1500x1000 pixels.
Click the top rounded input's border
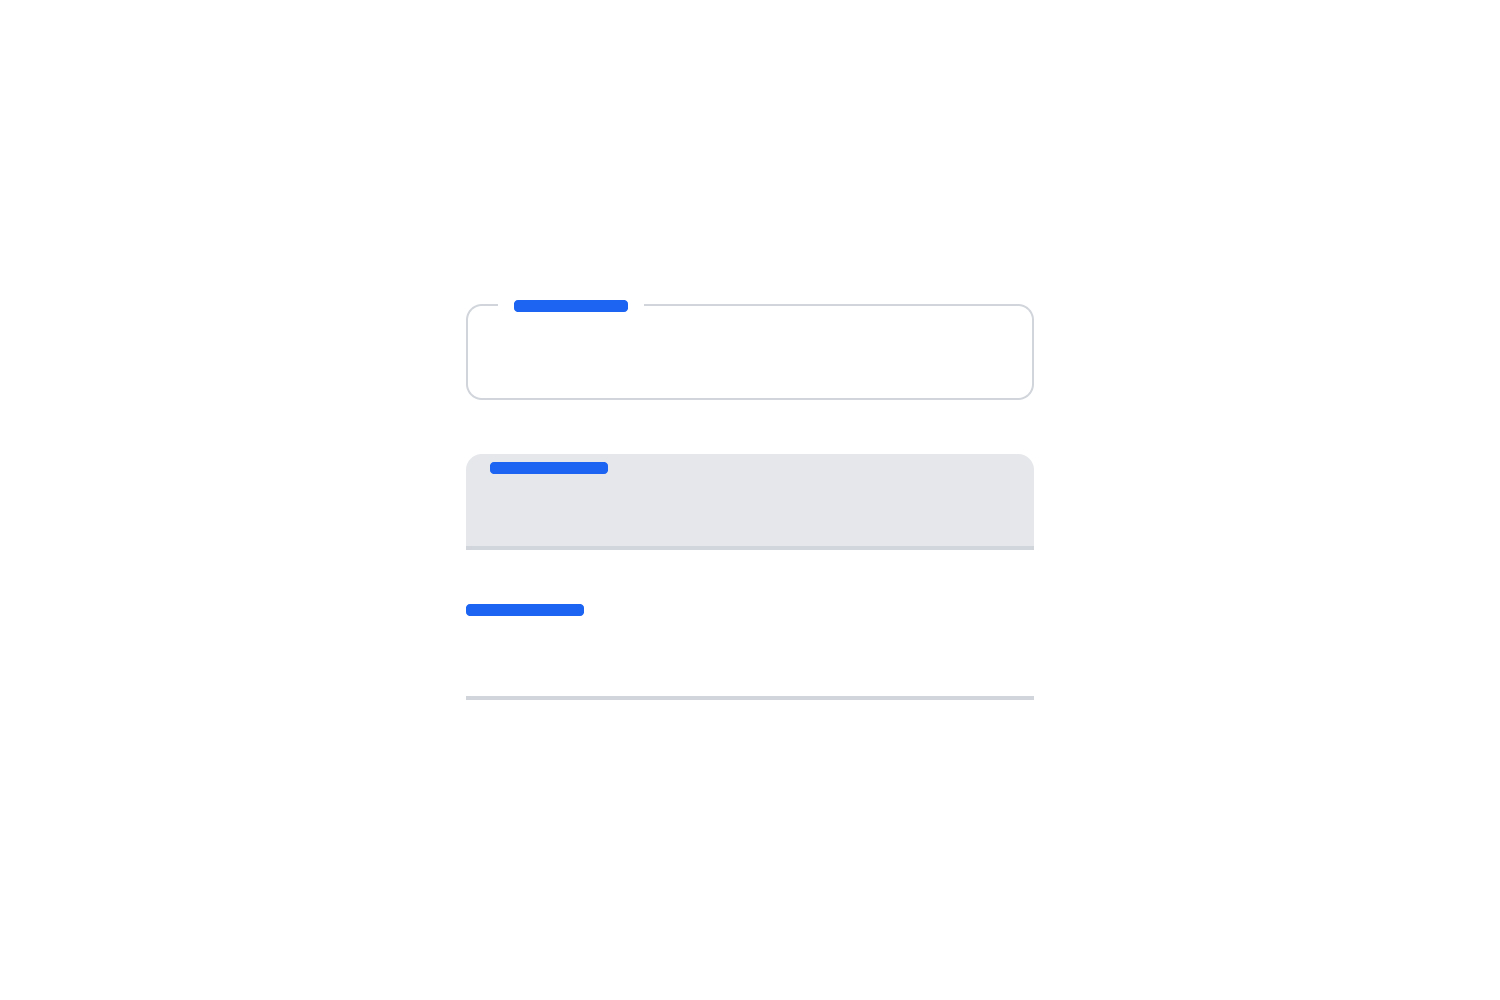(750, 398)
